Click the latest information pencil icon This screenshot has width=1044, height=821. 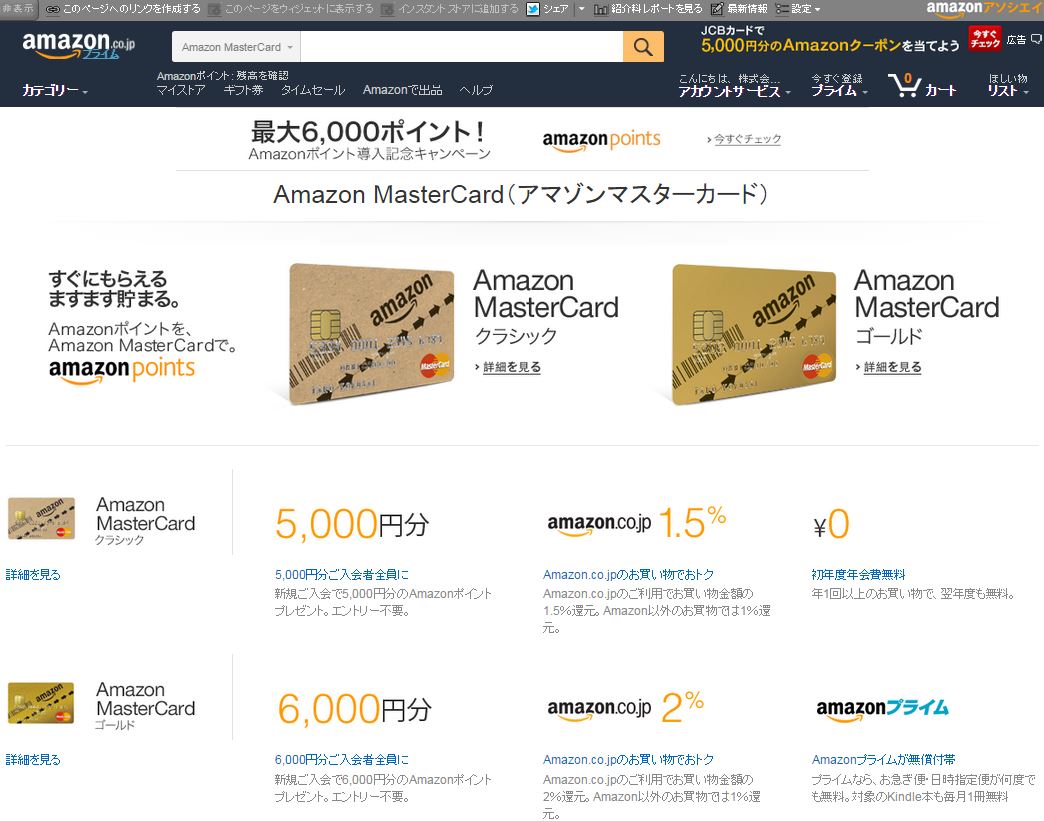(717, 9)
